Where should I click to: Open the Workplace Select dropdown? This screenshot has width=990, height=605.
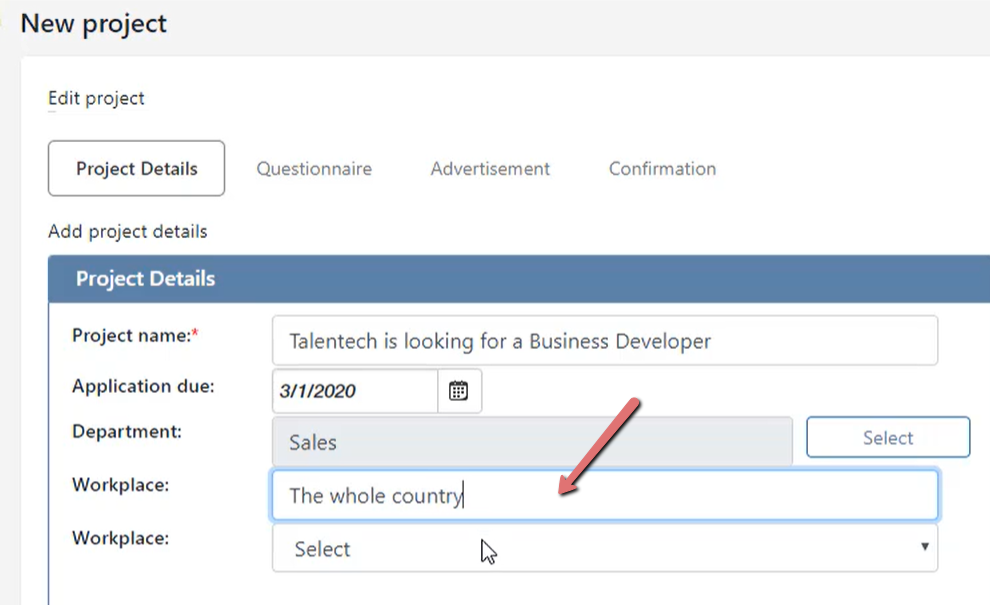coord(605,548)
